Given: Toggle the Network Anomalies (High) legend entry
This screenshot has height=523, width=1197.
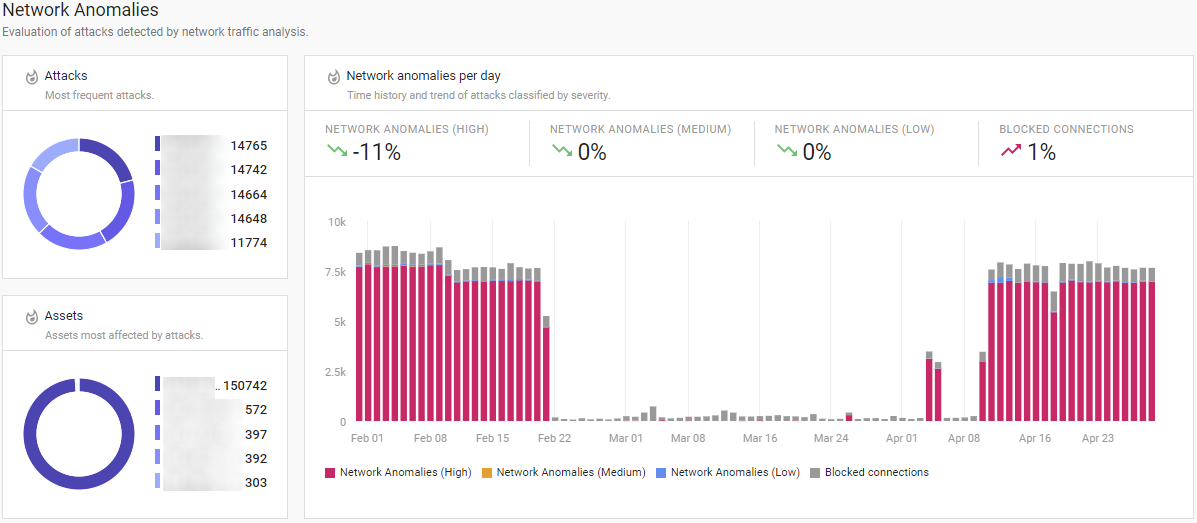Looking at the screenshot, I should 397,472.
